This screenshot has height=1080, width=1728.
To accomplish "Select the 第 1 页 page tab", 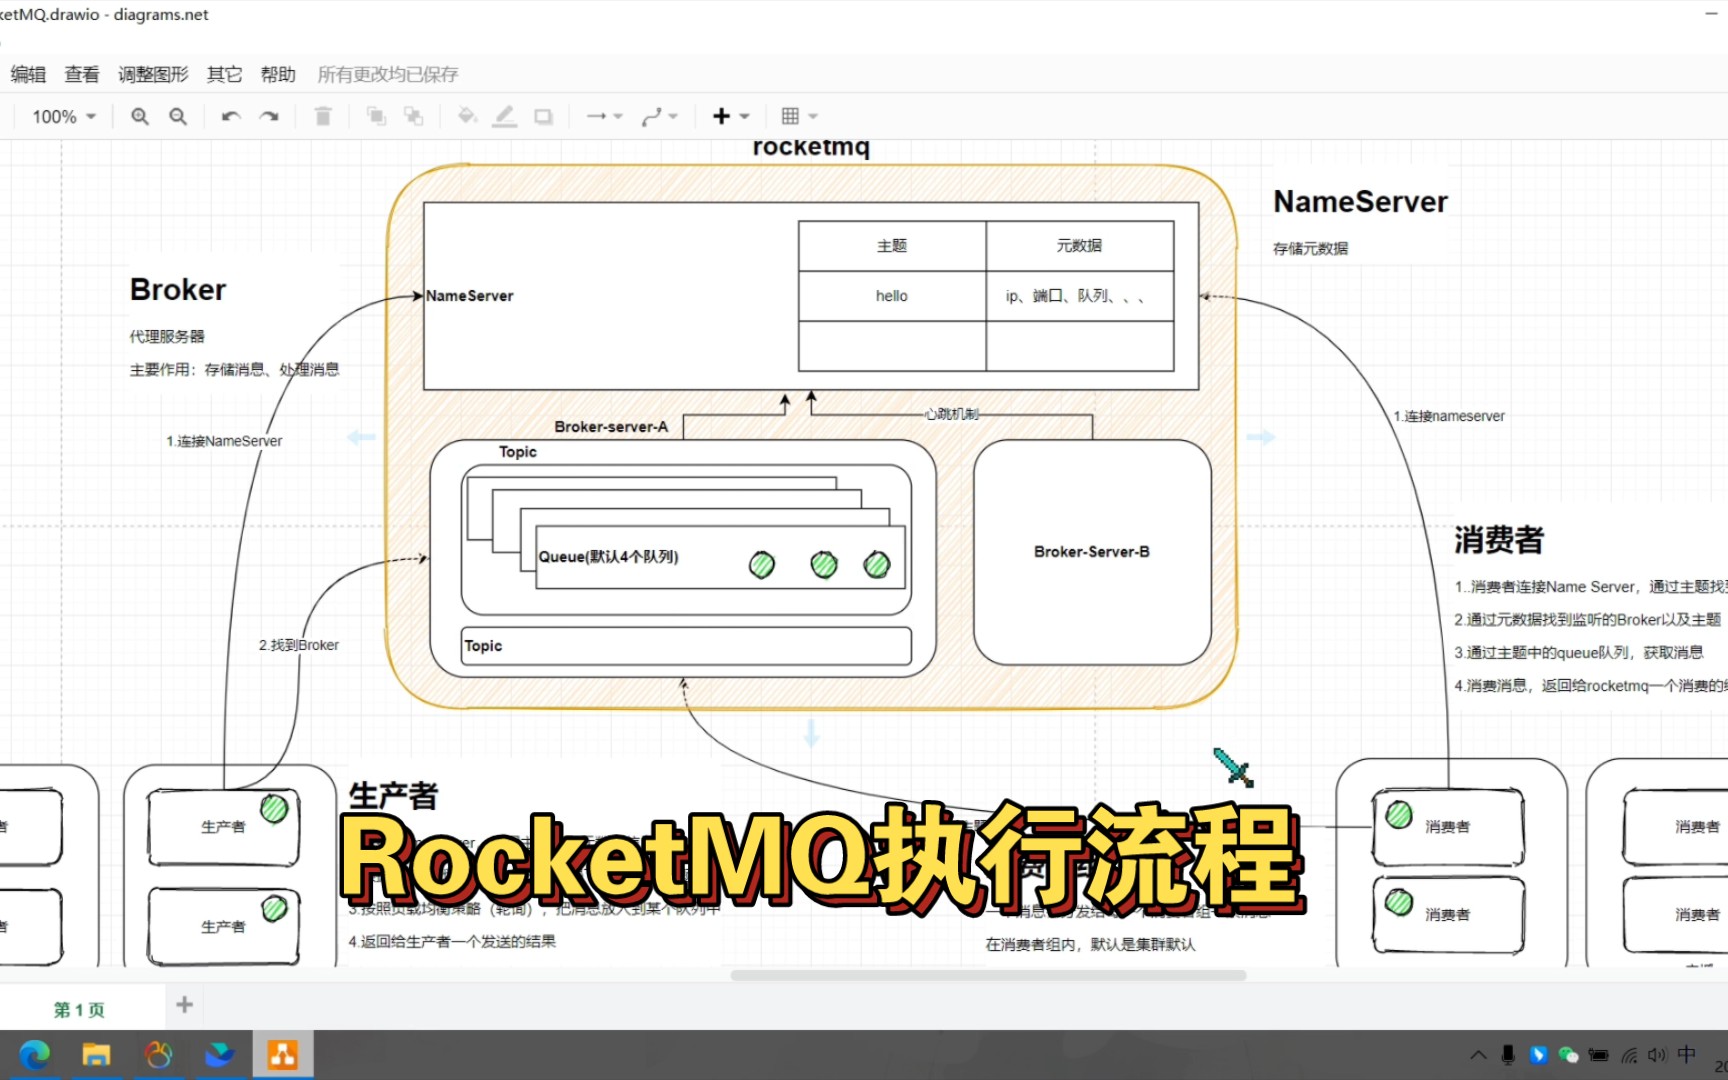I will pos(79,1009).
